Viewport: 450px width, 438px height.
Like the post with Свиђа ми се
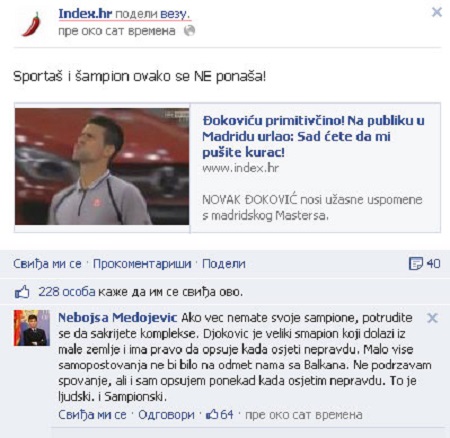pyautogui.click(x=47, y=264)
